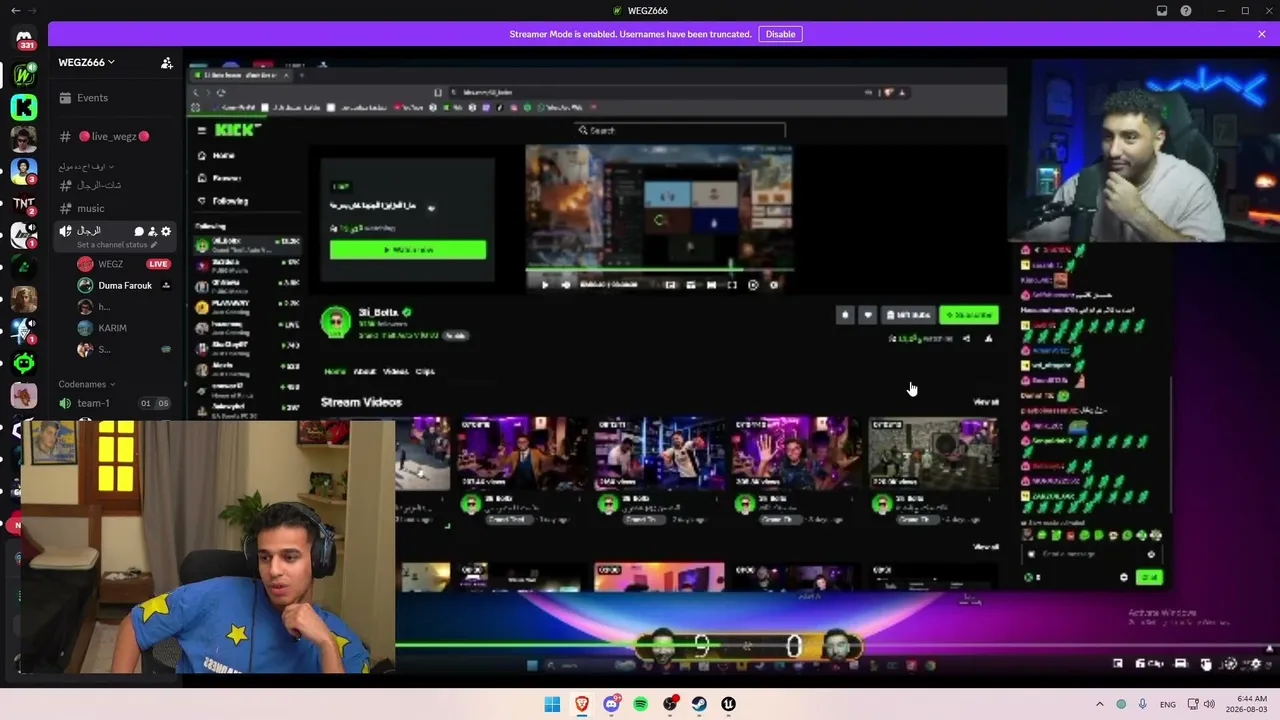Viewport: 1280px width, 720px height.
Task: Click the microphone icon in system tray
Action: [x=1142, y=704]
